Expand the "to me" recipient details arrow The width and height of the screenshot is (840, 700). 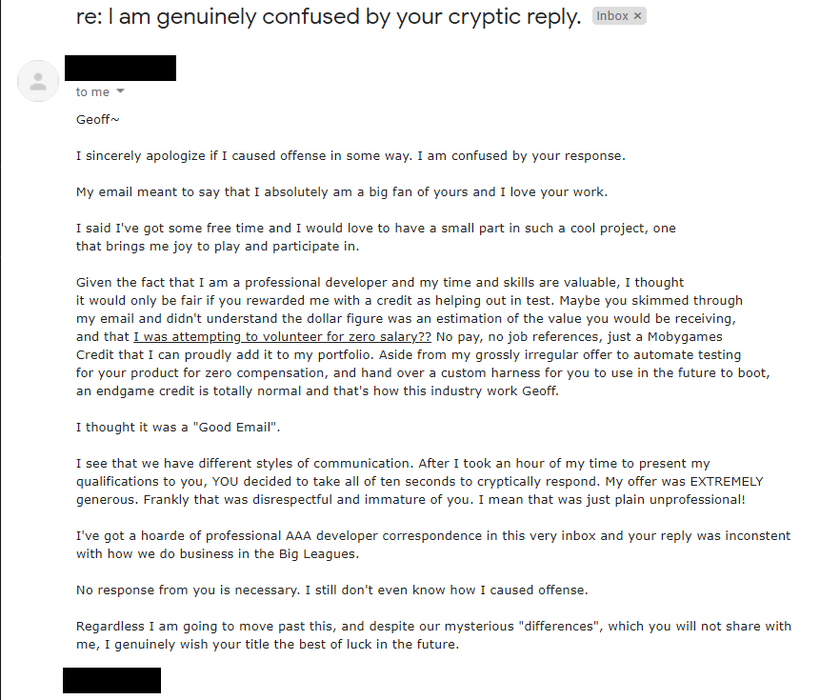point(121,92)
